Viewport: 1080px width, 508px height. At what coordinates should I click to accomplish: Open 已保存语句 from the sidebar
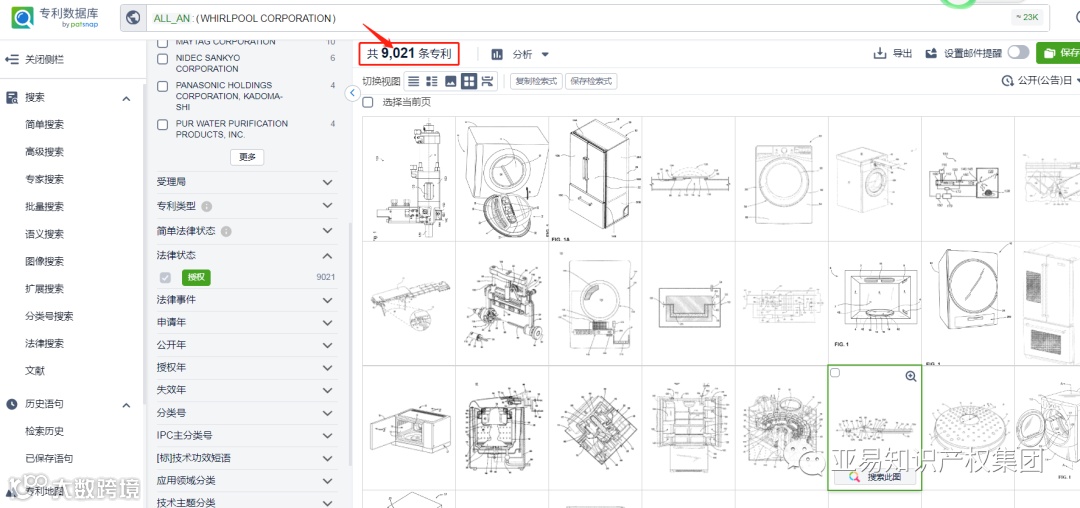(50, 458)
